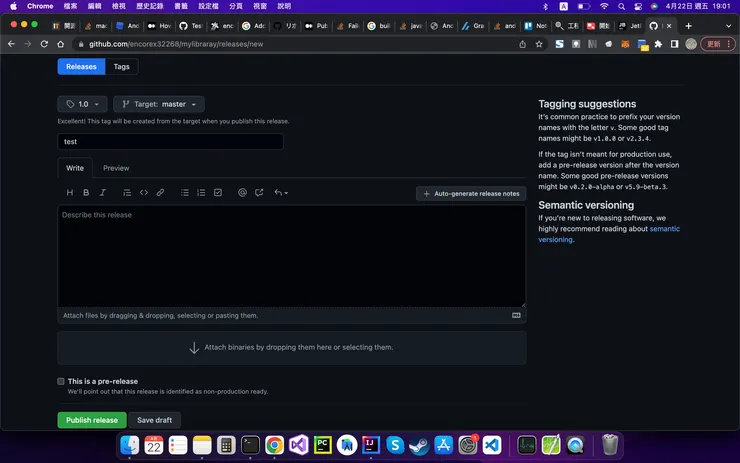The width and height of the screenshot is (740, 463).
Task: Click the cross-reference icon in toolbar
Action: tap(259, 192)
